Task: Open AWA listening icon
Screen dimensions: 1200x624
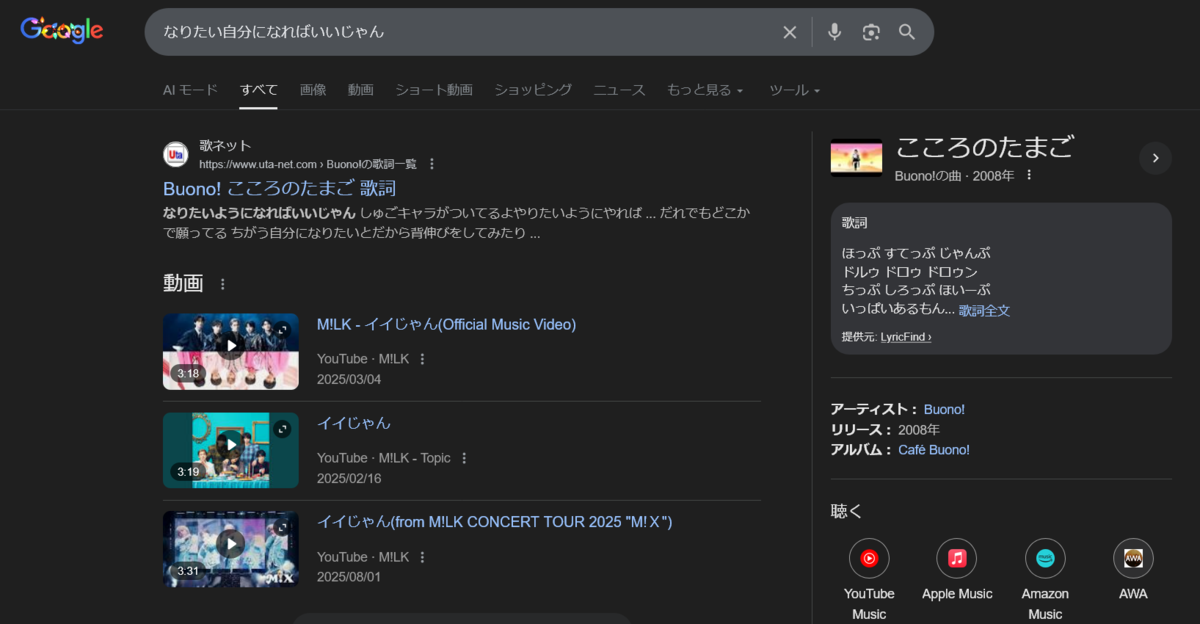Action: coord(1133,559)
